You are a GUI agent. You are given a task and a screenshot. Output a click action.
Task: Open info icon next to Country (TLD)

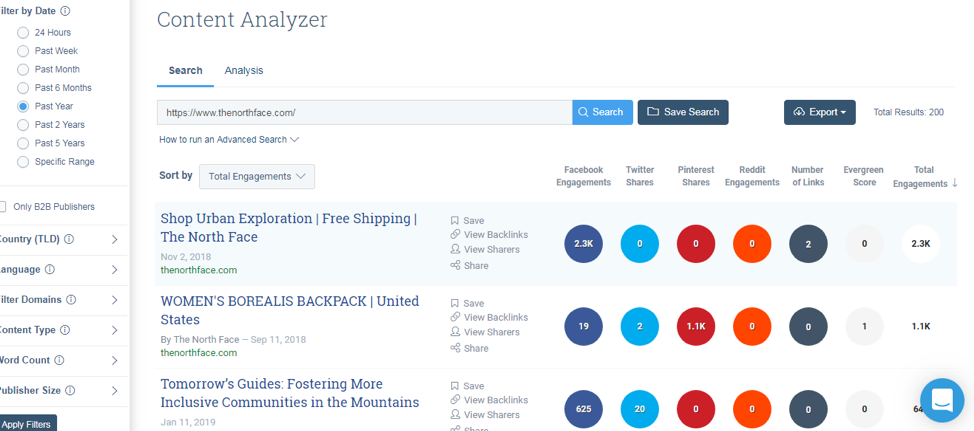tap(69, 239)
